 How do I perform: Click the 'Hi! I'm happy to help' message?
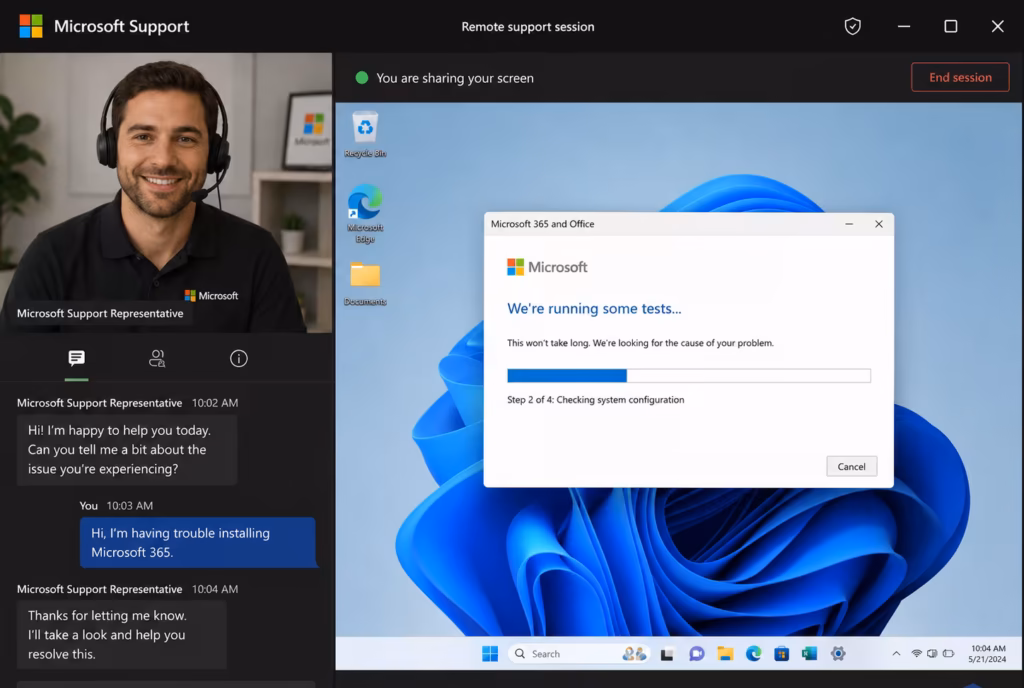[127, 450]
